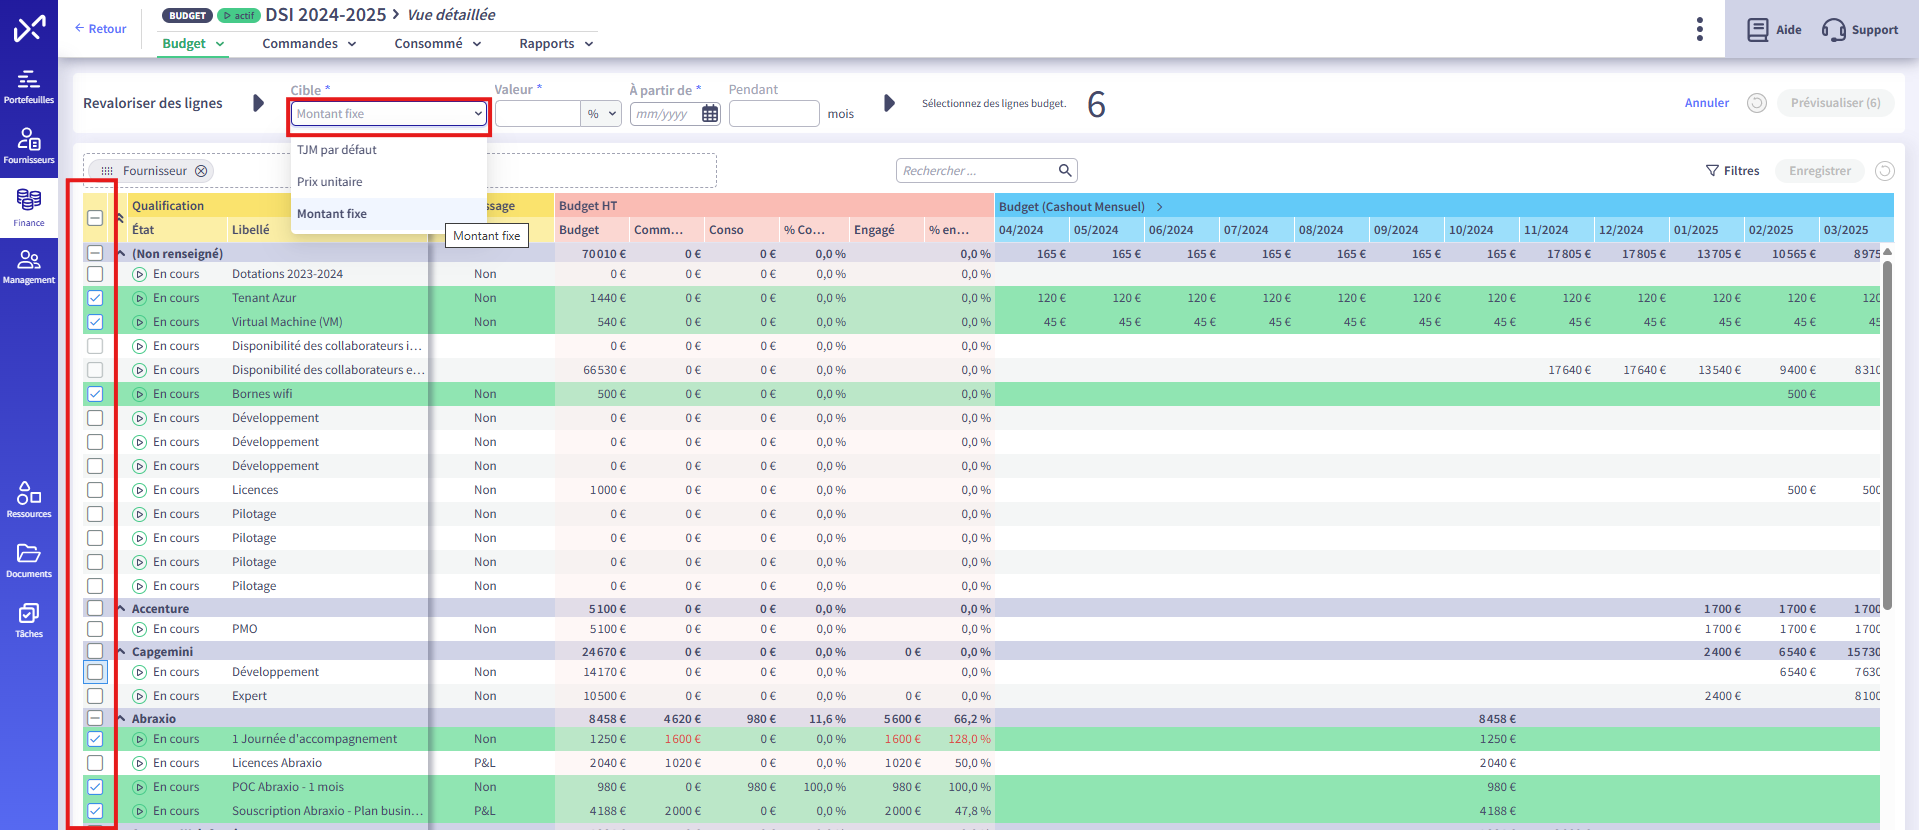
Task: Collapse the (Non renseigné) group
Action: point(121,254)
